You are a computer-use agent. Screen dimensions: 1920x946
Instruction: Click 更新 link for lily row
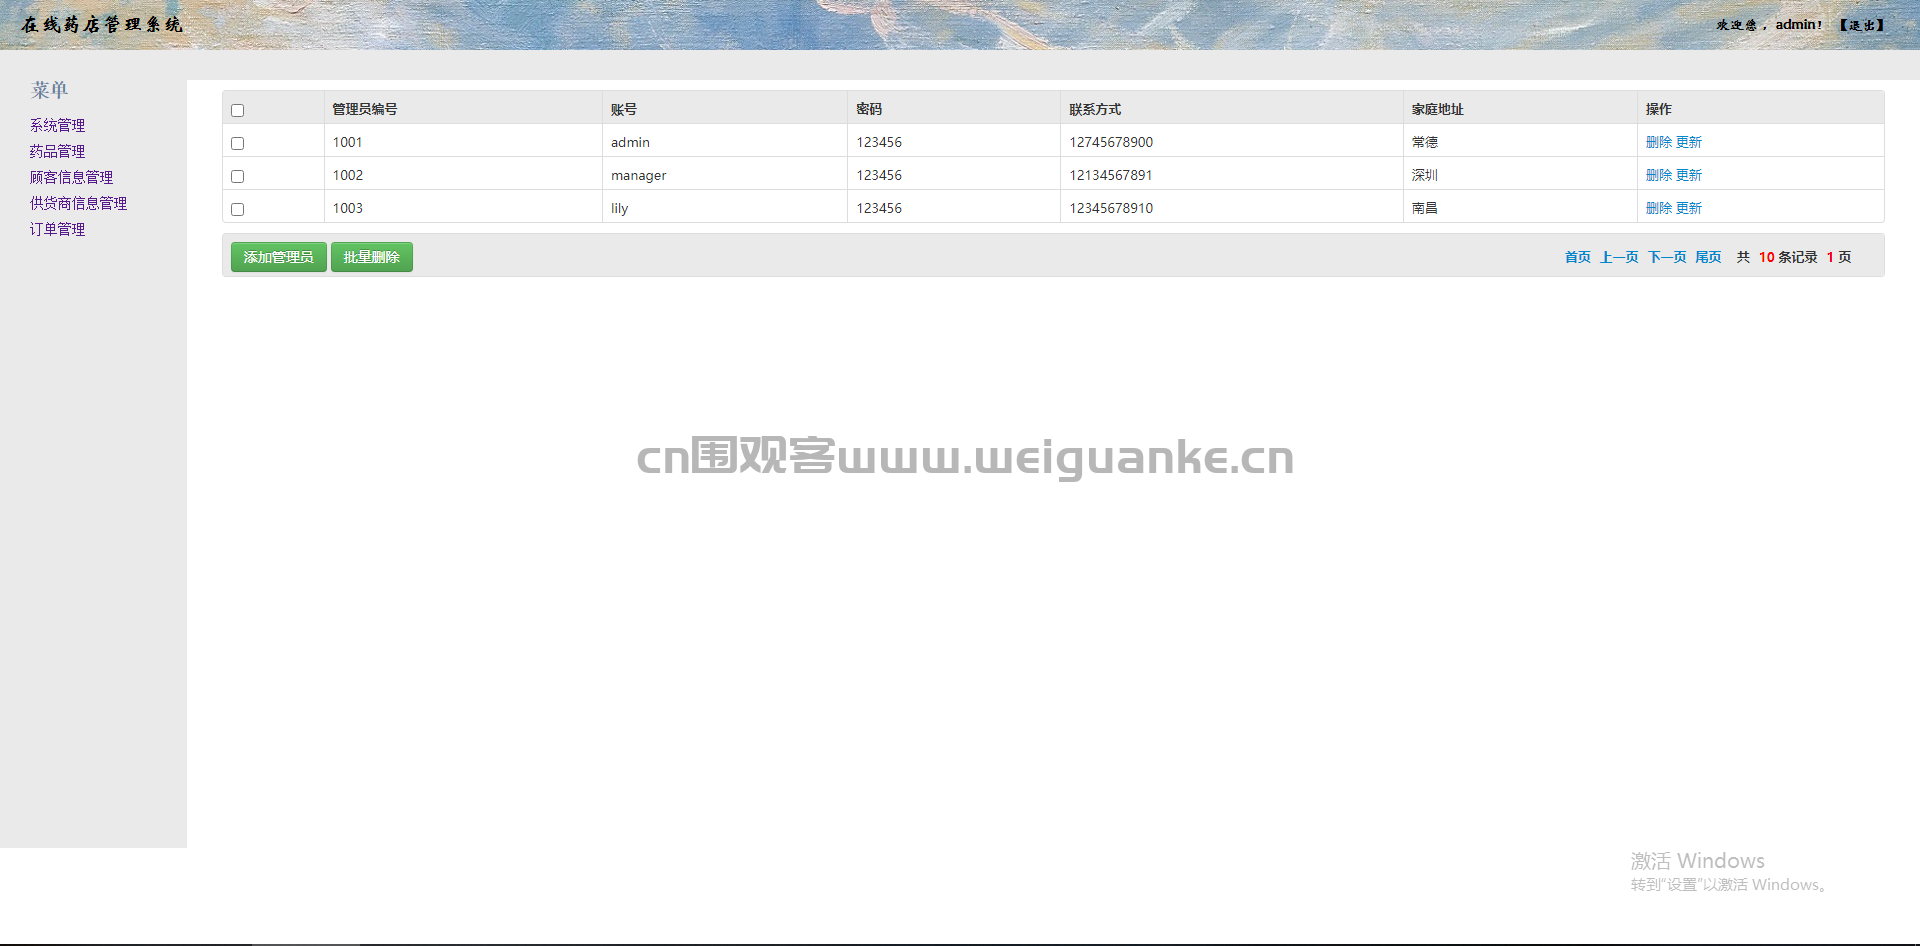click(1689, 208)
